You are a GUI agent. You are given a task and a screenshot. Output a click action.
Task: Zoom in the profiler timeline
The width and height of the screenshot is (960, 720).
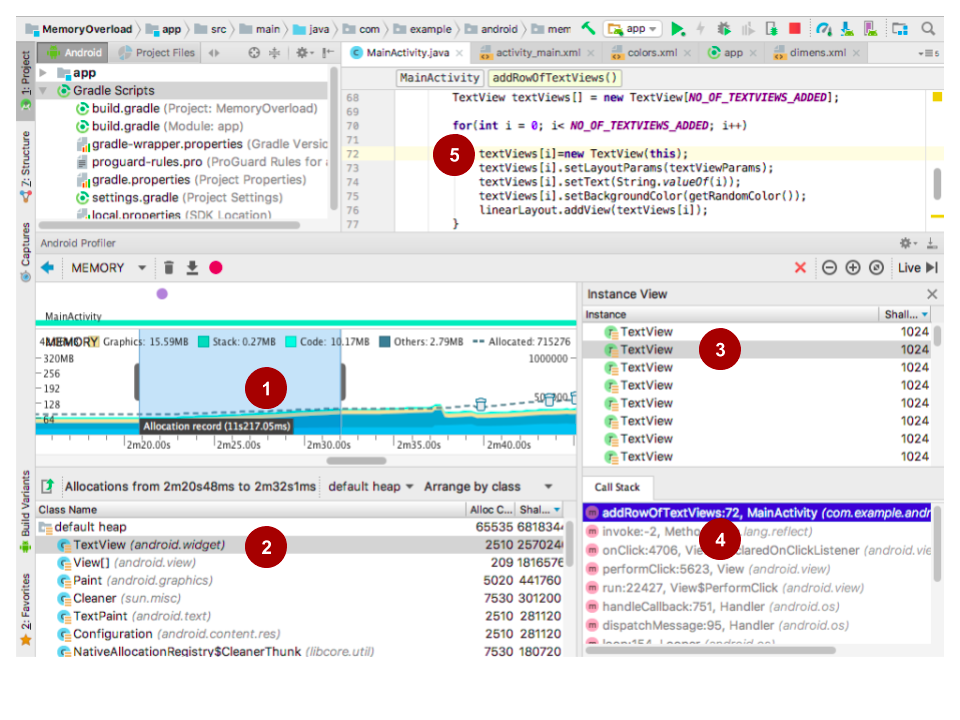click(x=853, y=268)
